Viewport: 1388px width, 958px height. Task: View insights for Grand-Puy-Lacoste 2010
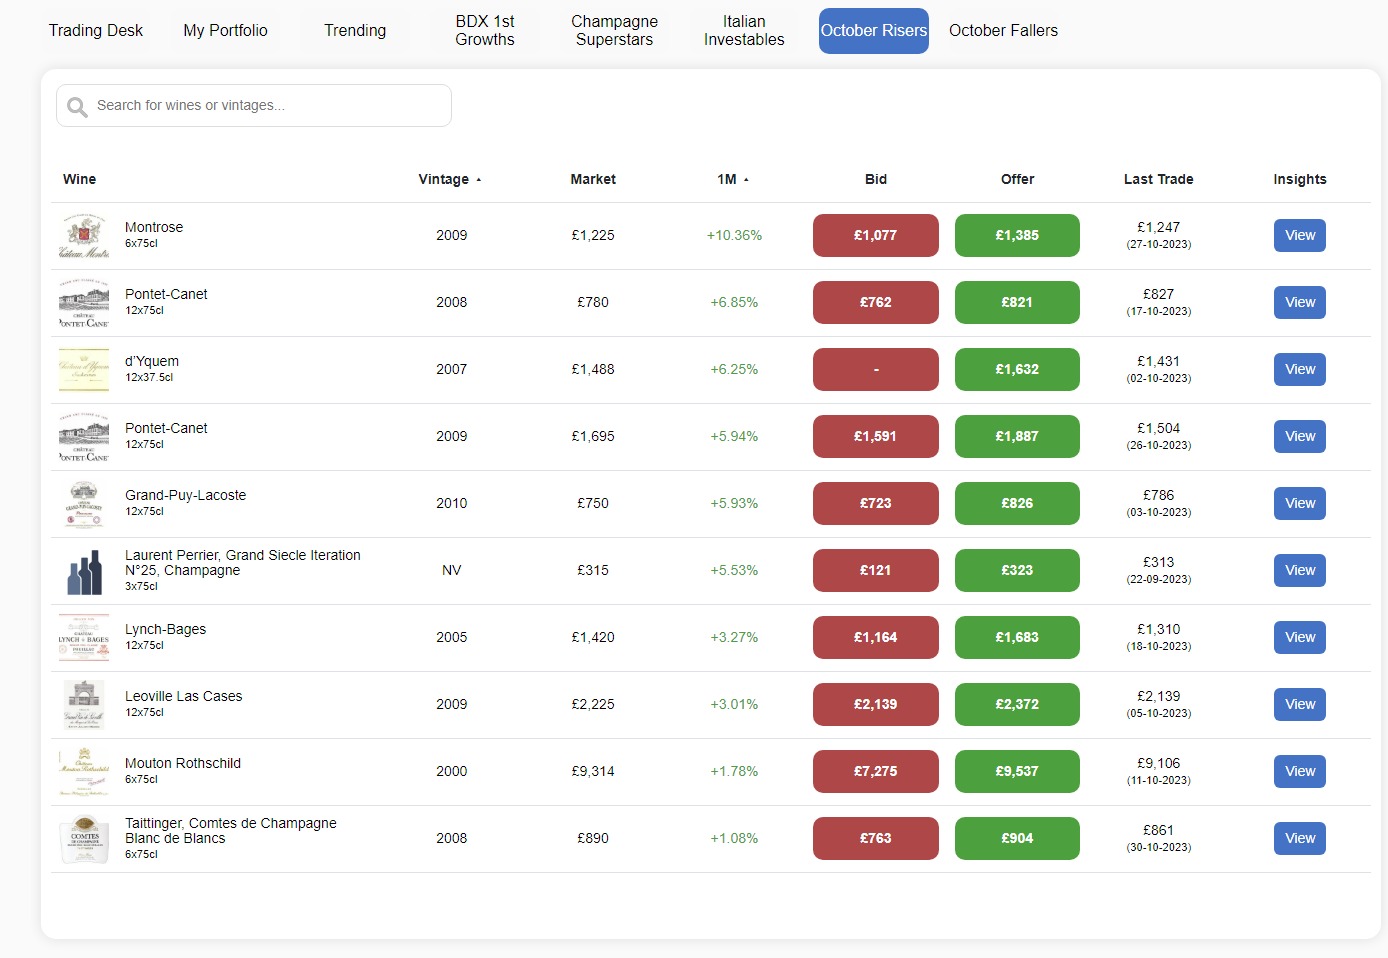[x=1300, y=503]
